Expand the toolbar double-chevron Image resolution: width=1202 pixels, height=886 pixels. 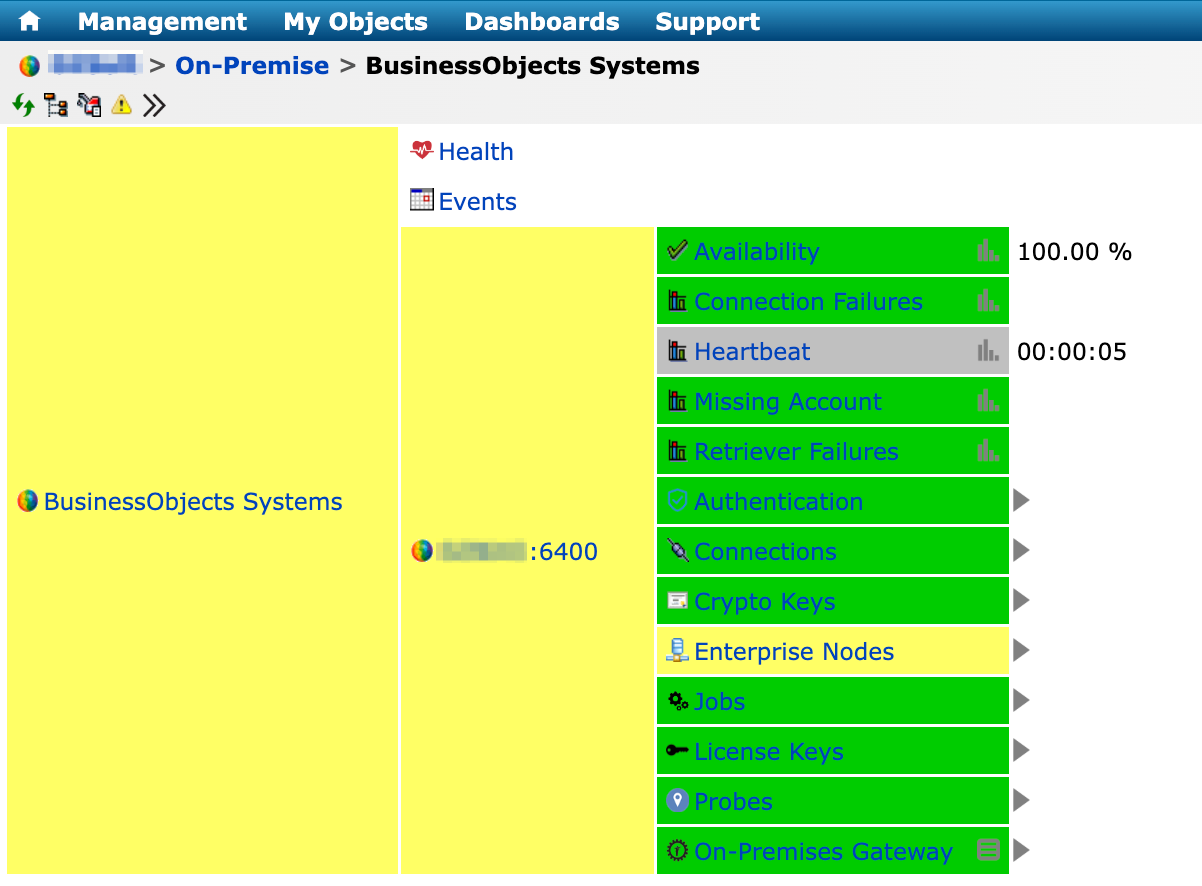click(154, 104)
